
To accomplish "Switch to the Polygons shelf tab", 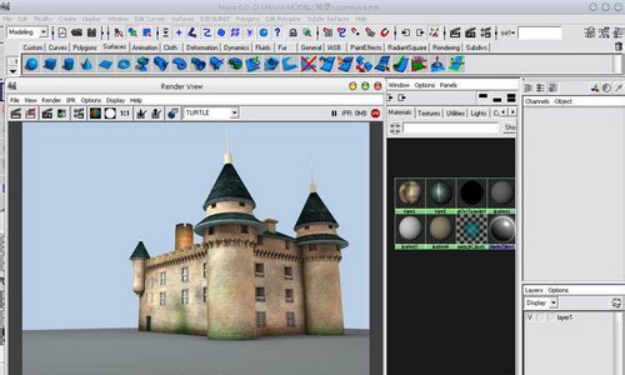I will click(x=85, y=47).
